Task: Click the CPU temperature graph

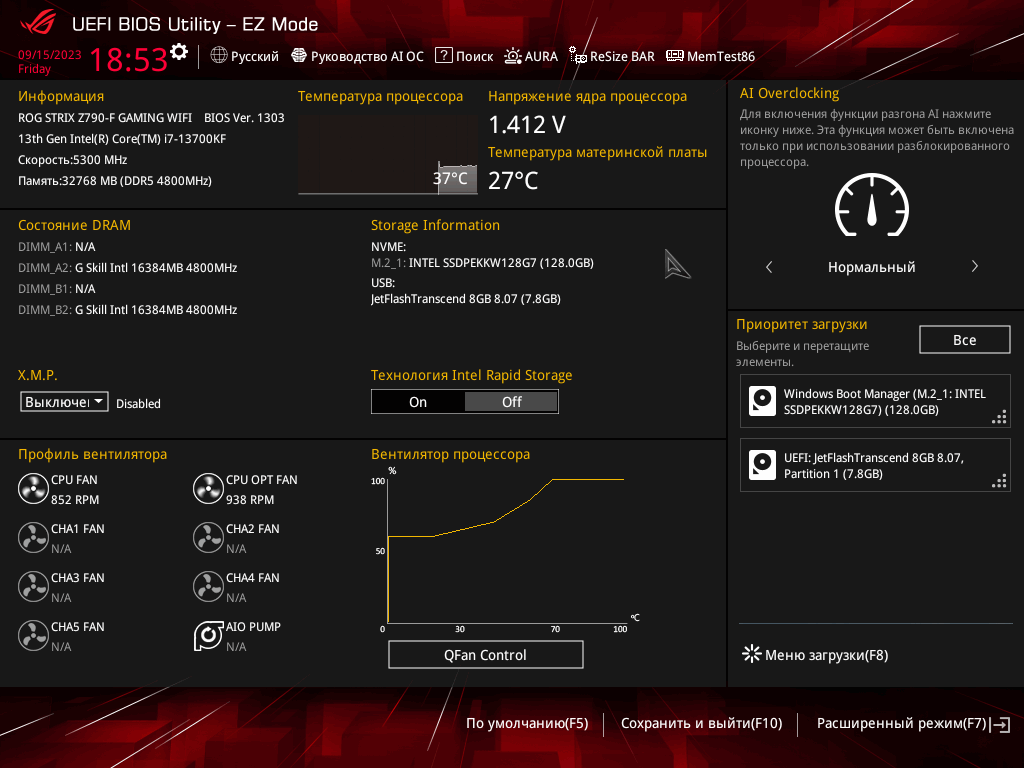Action: pyautogui.click(x=388, y=155)
